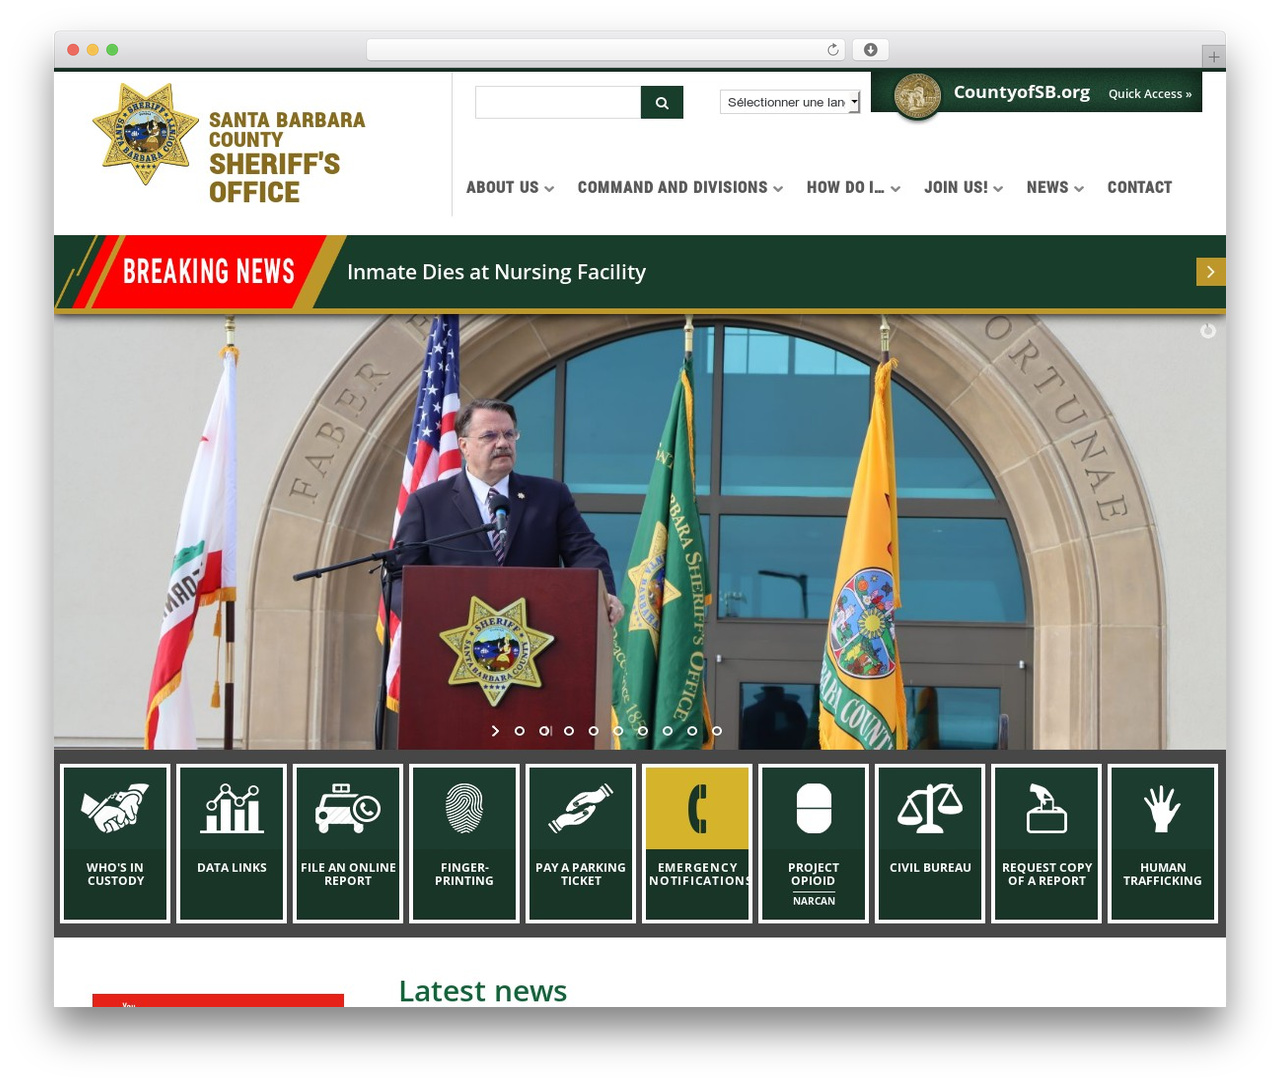Image resolution: width=1280 pixels, height=1084 pixels.
Task: Open the Pay a Parking Ticket tile
Action: tap(581, 843)
